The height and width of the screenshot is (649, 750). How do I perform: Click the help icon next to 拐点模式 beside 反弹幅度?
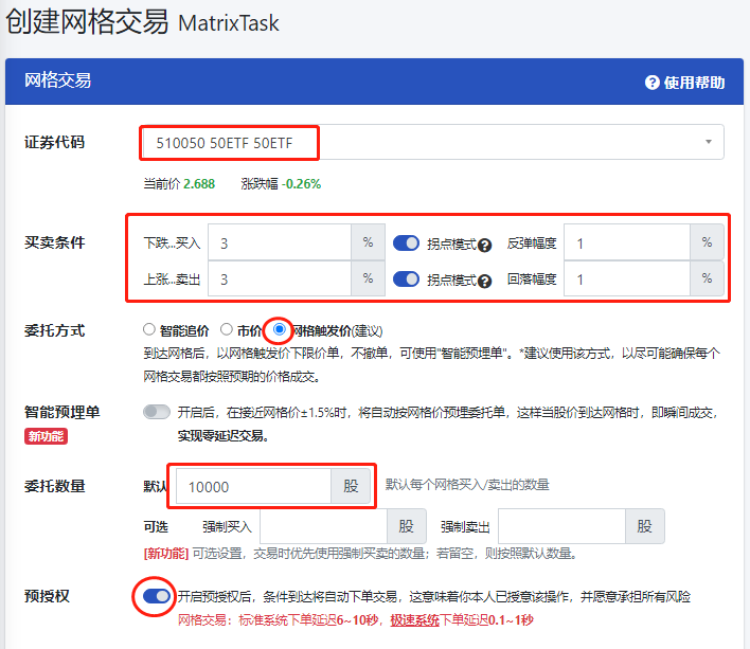(485, 245)
